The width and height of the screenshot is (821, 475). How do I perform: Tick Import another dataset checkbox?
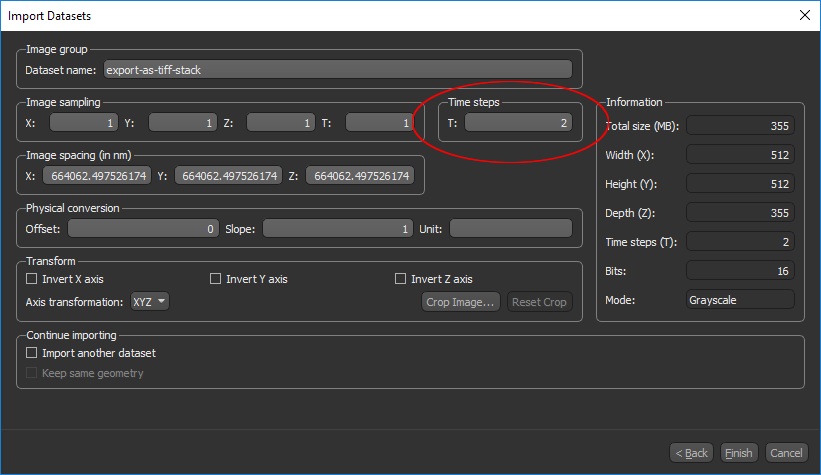pyautogui.click(x=32, y=353)
